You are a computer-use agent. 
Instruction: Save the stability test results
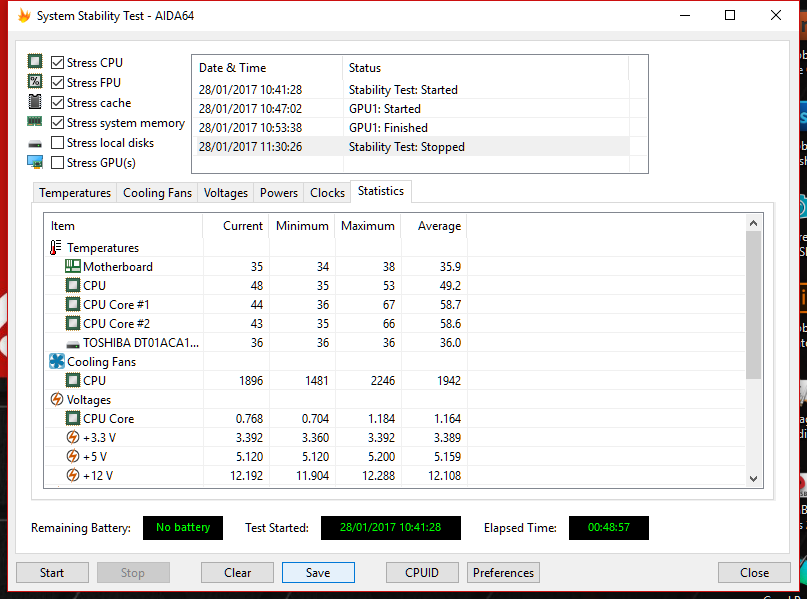[318, 573]
